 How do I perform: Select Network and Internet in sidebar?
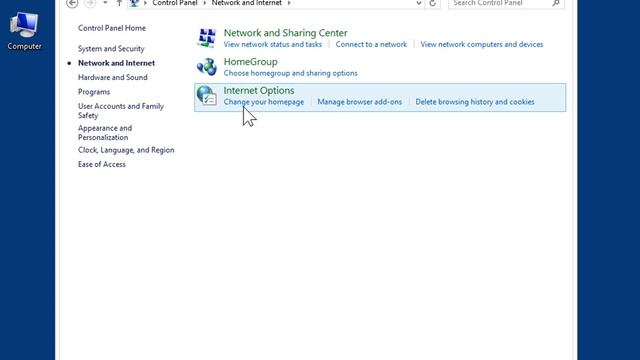116,63
